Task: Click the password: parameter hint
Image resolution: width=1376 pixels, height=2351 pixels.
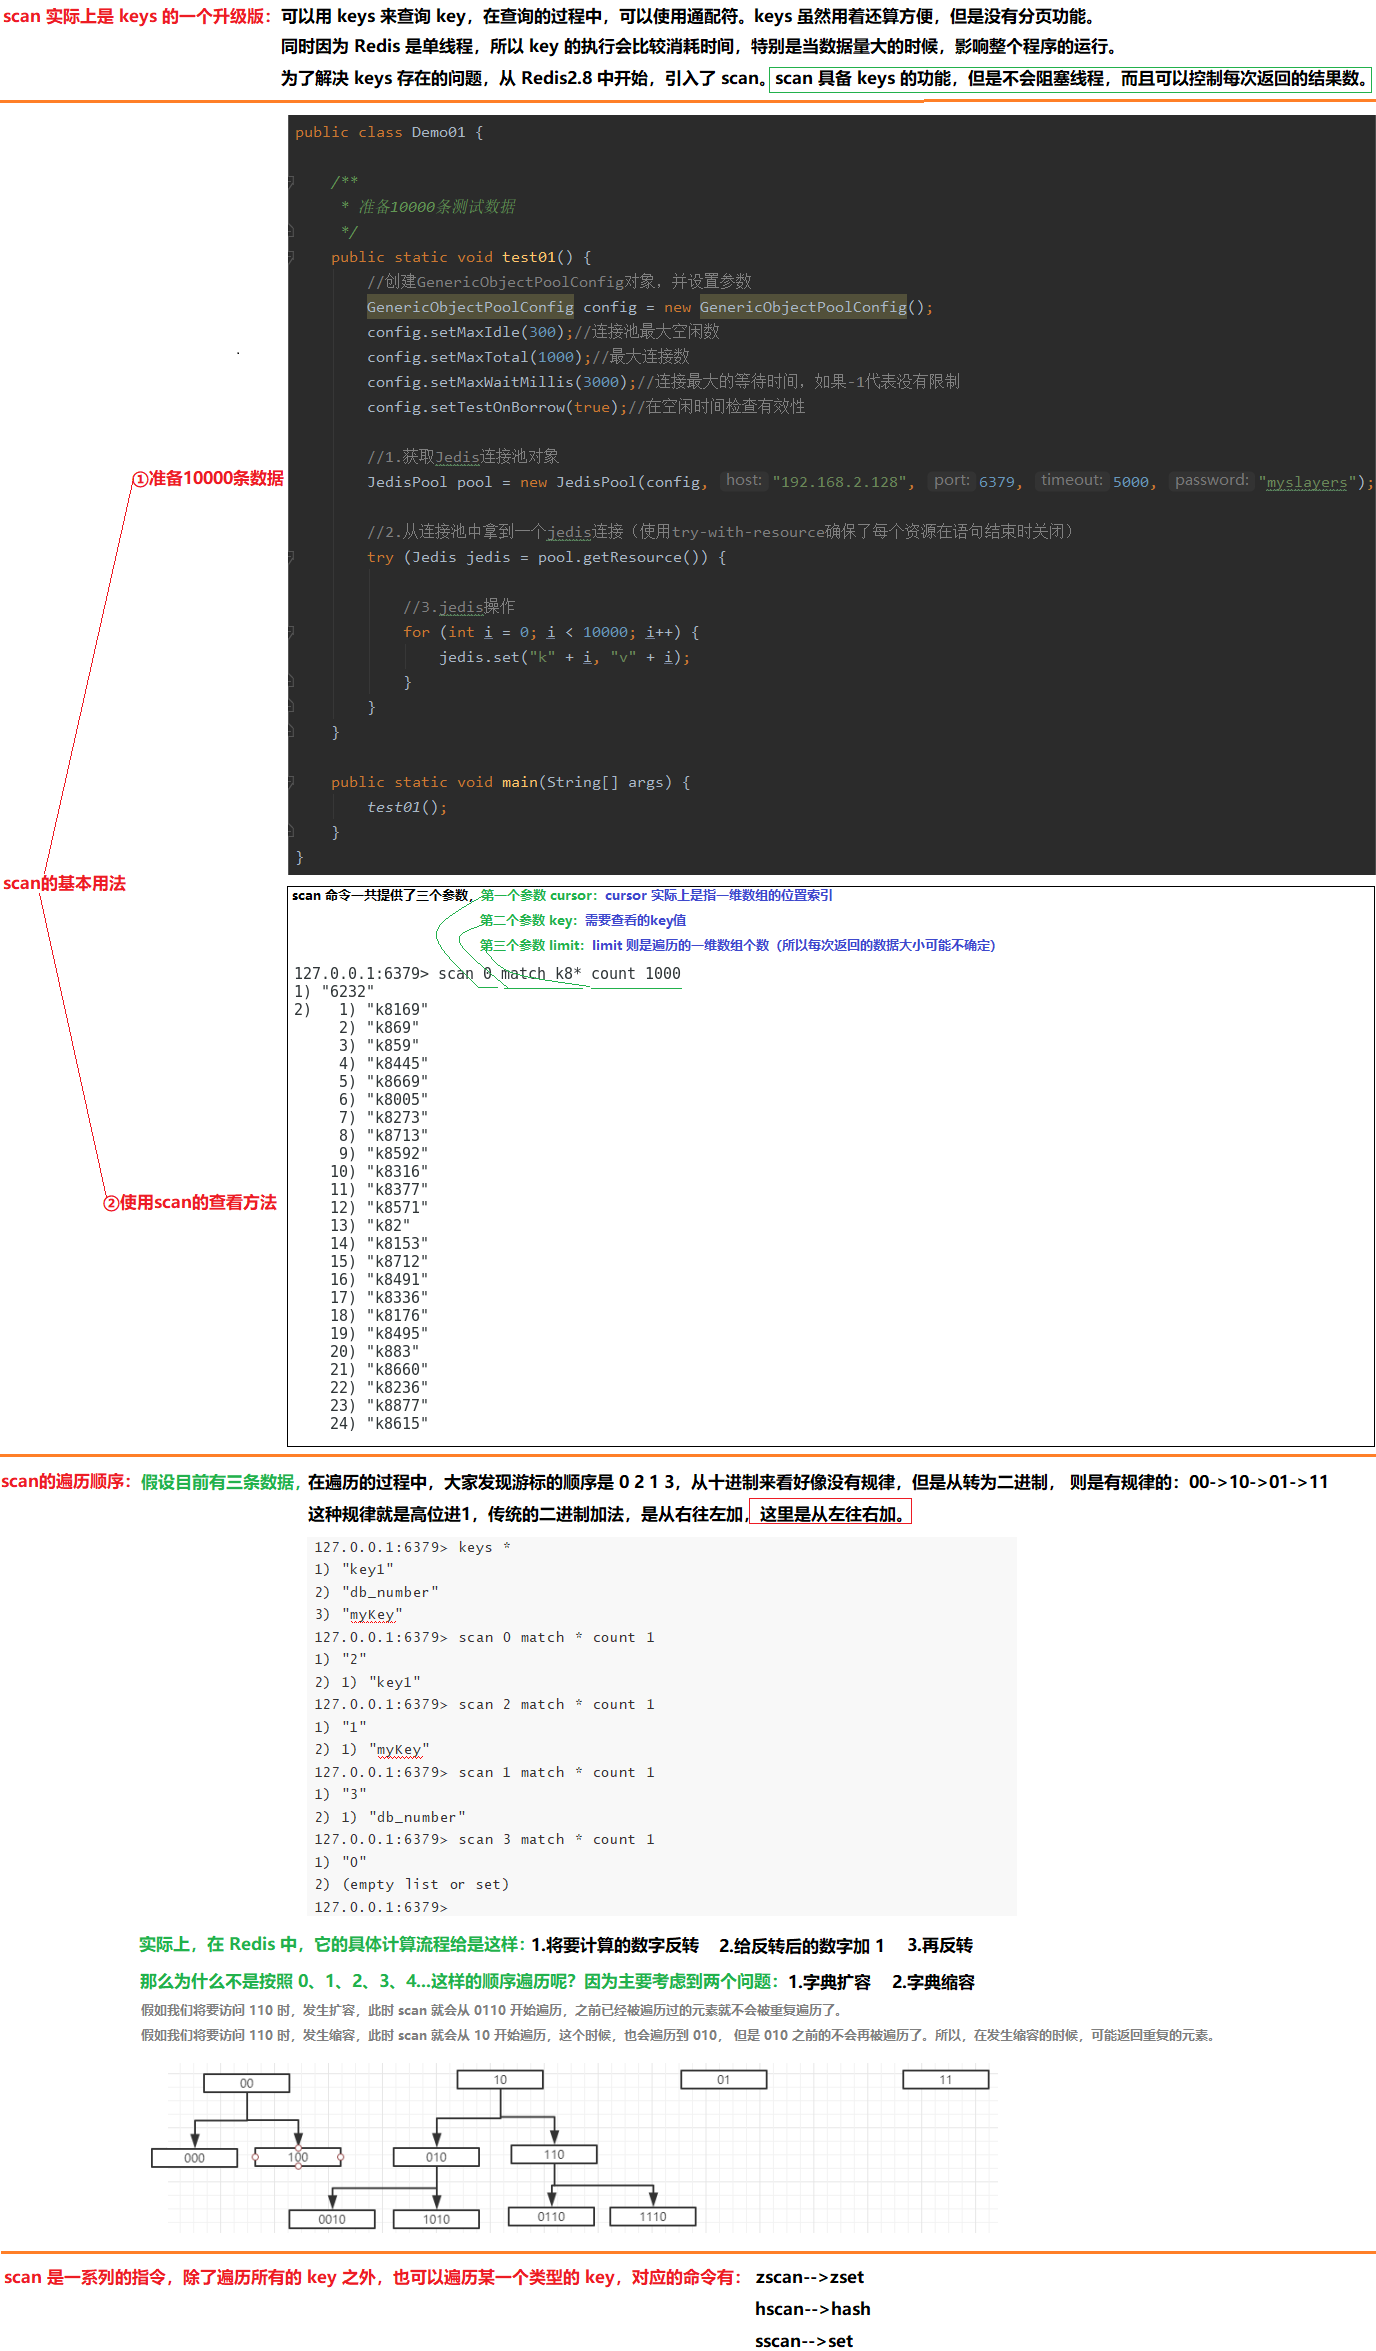Action: coord(1211,481)
